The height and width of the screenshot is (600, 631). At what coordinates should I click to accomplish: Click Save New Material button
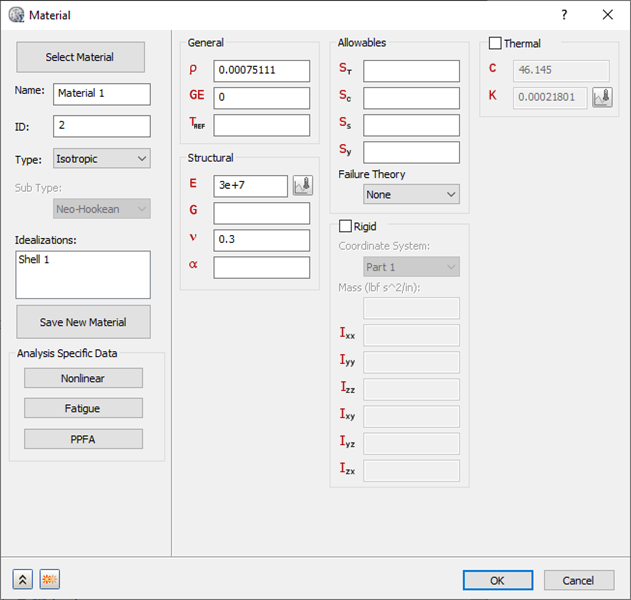[x=84, y=322]
